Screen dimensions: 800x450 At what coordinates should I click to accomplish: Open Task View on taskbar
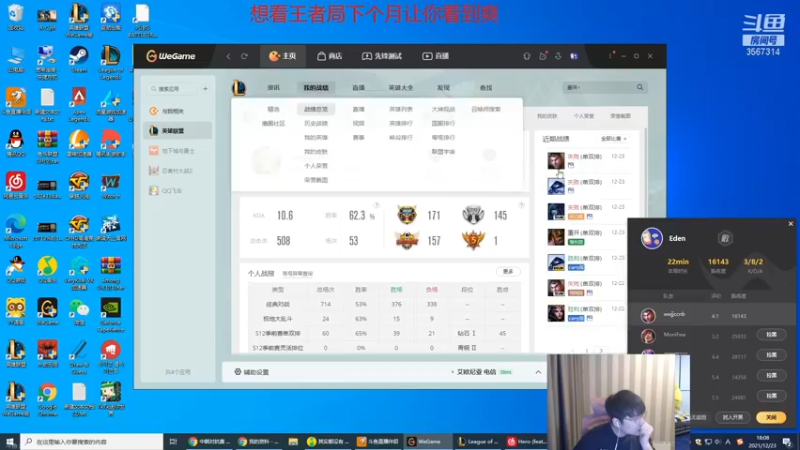(173, 442)
